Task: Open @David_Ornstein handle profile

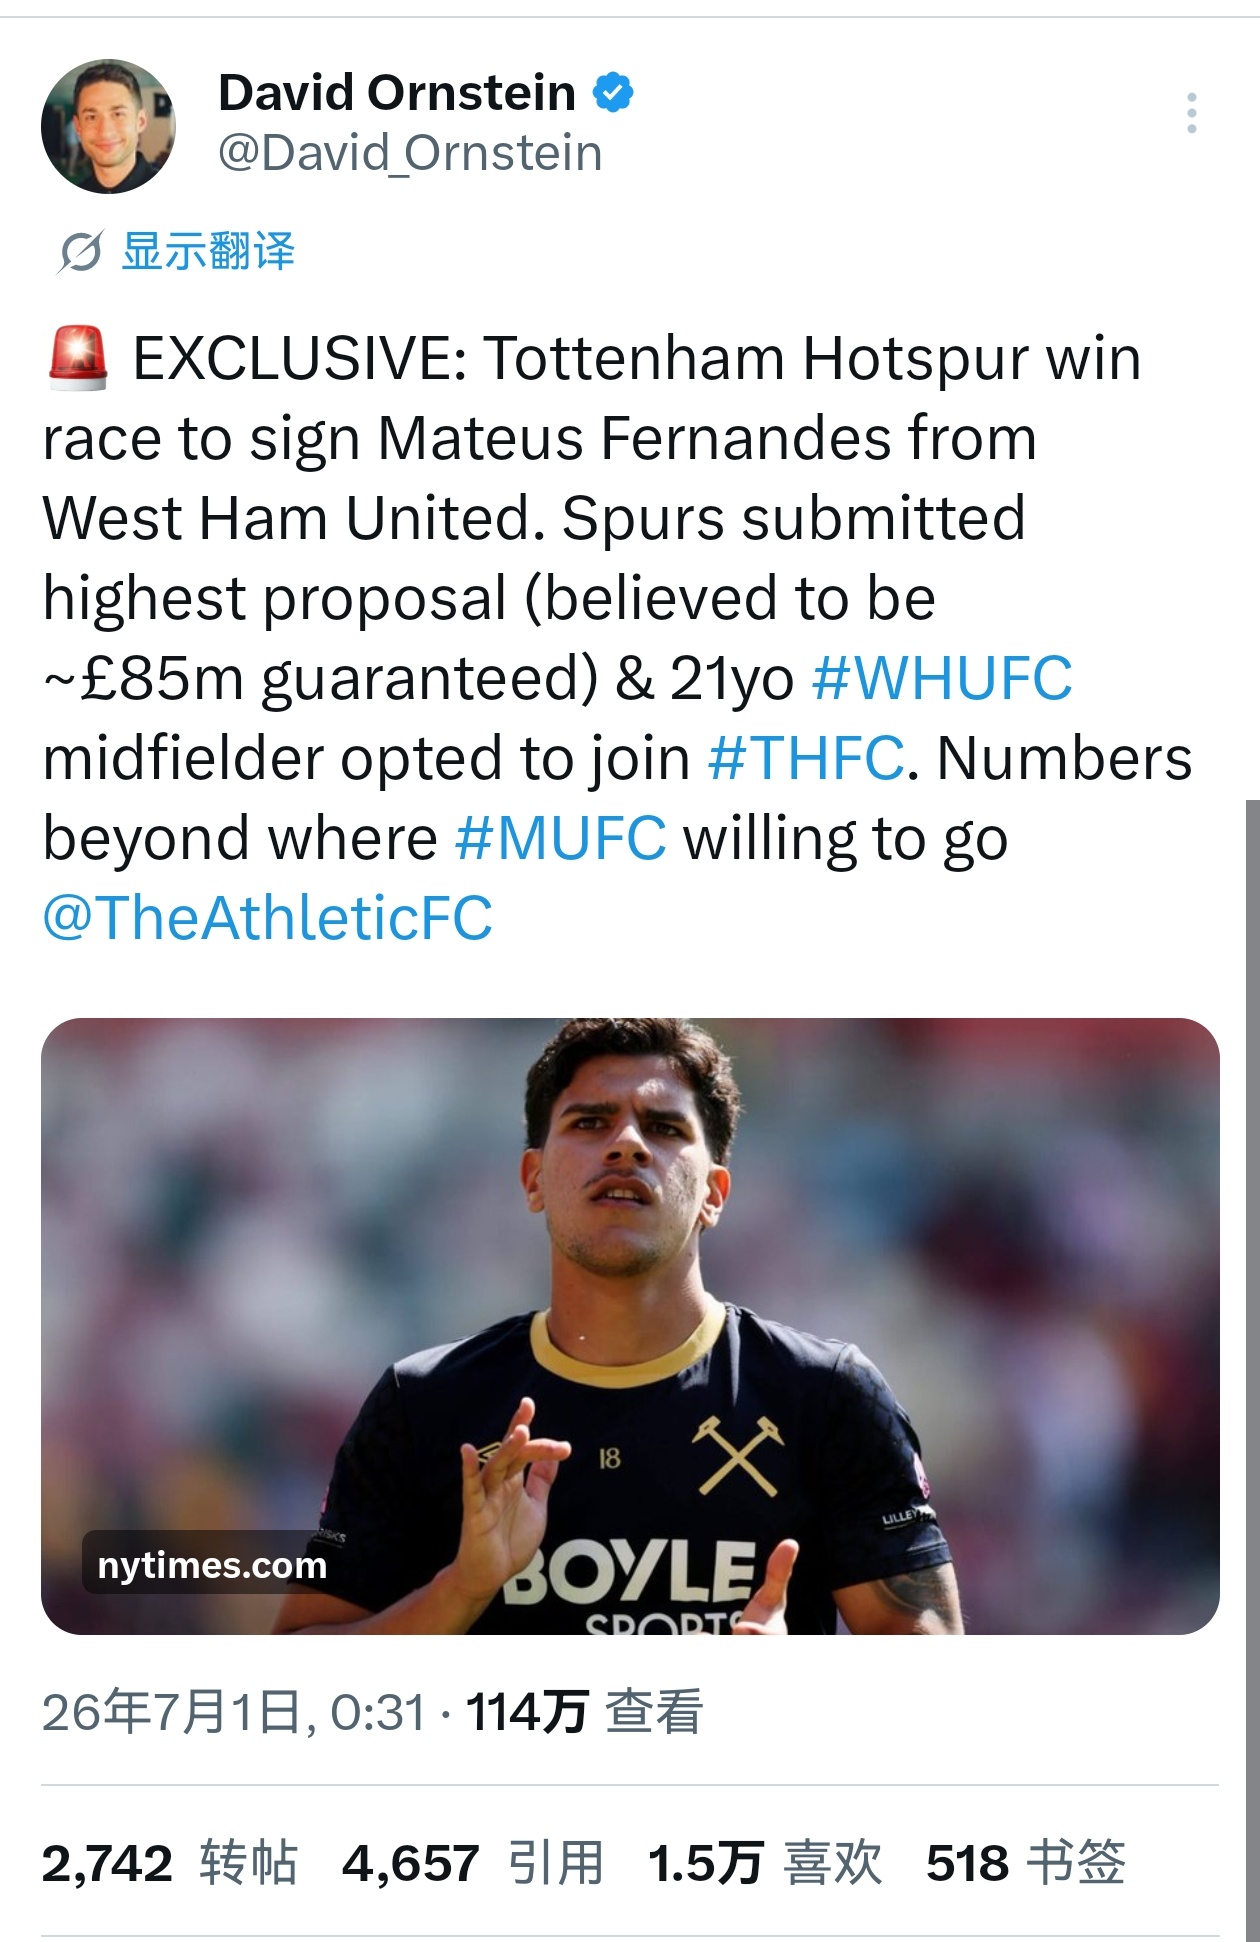Action: point(410,153)
